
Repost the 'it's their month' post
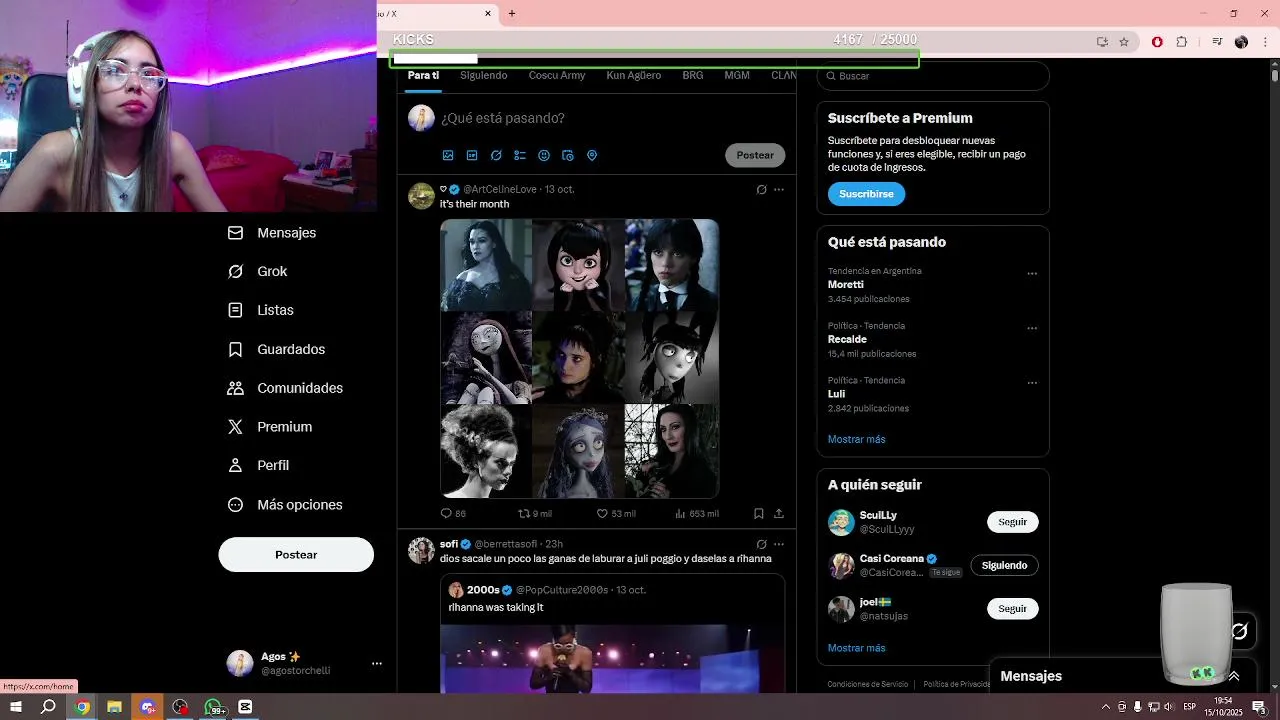pyautogui.click(x=534, y=514)
